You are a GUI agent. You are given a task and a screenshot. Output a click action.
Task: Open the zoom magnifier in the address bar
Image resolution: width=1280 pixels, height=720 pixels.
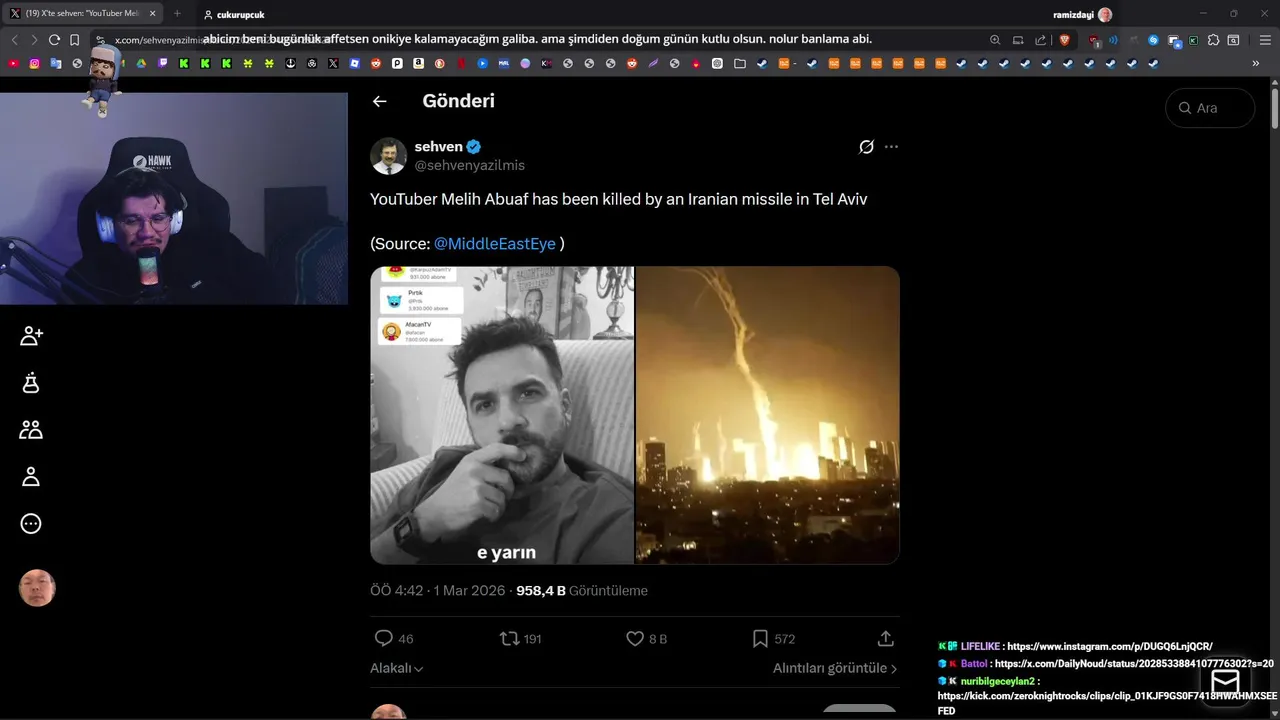click(995, 40)
